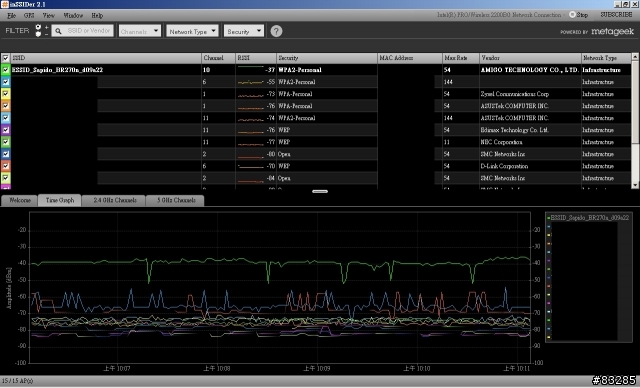The height and width of the screenshot is (388, 640).
Task: Open the Channels filter dropdown
Action: click(140, 31)
